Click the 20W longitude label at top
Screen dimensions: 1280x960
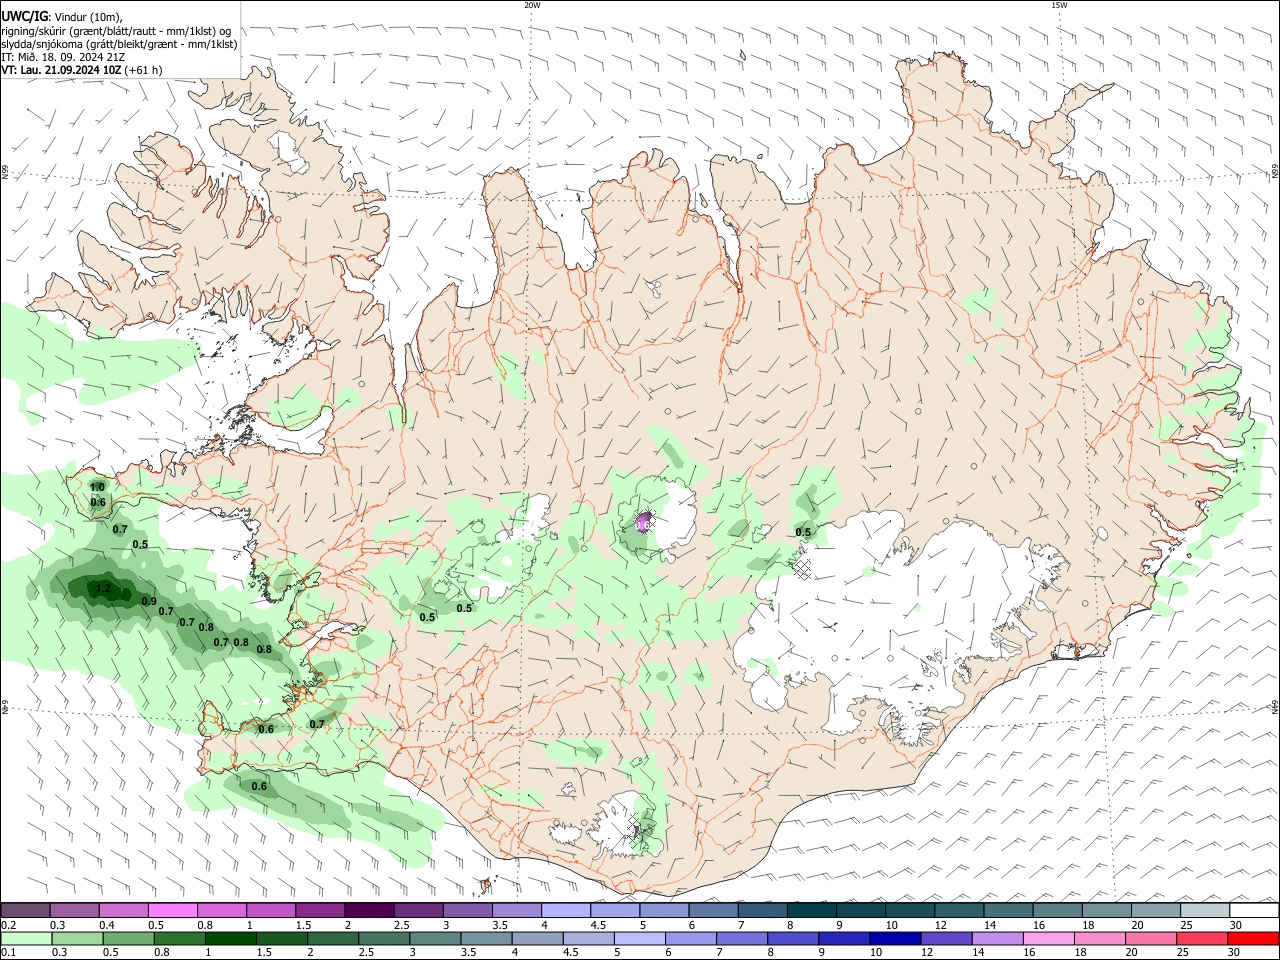pos(532,5)
